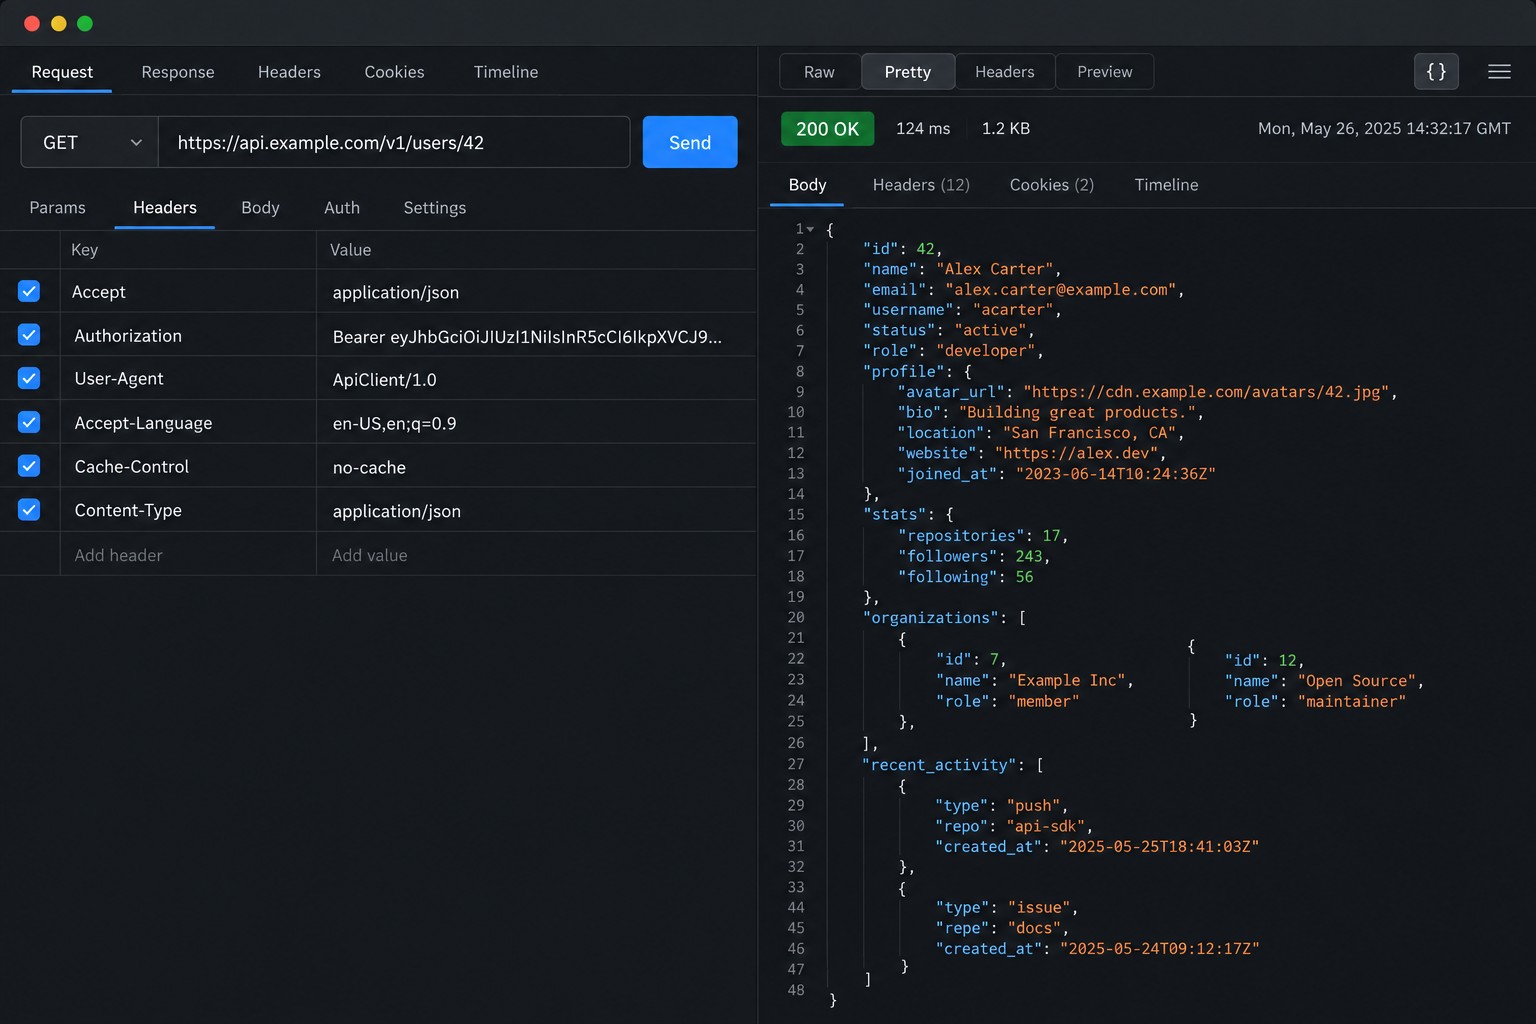Click the no-cache value cell
Viewport: 1536px width, 1024px height.
[x=536, y=467]
